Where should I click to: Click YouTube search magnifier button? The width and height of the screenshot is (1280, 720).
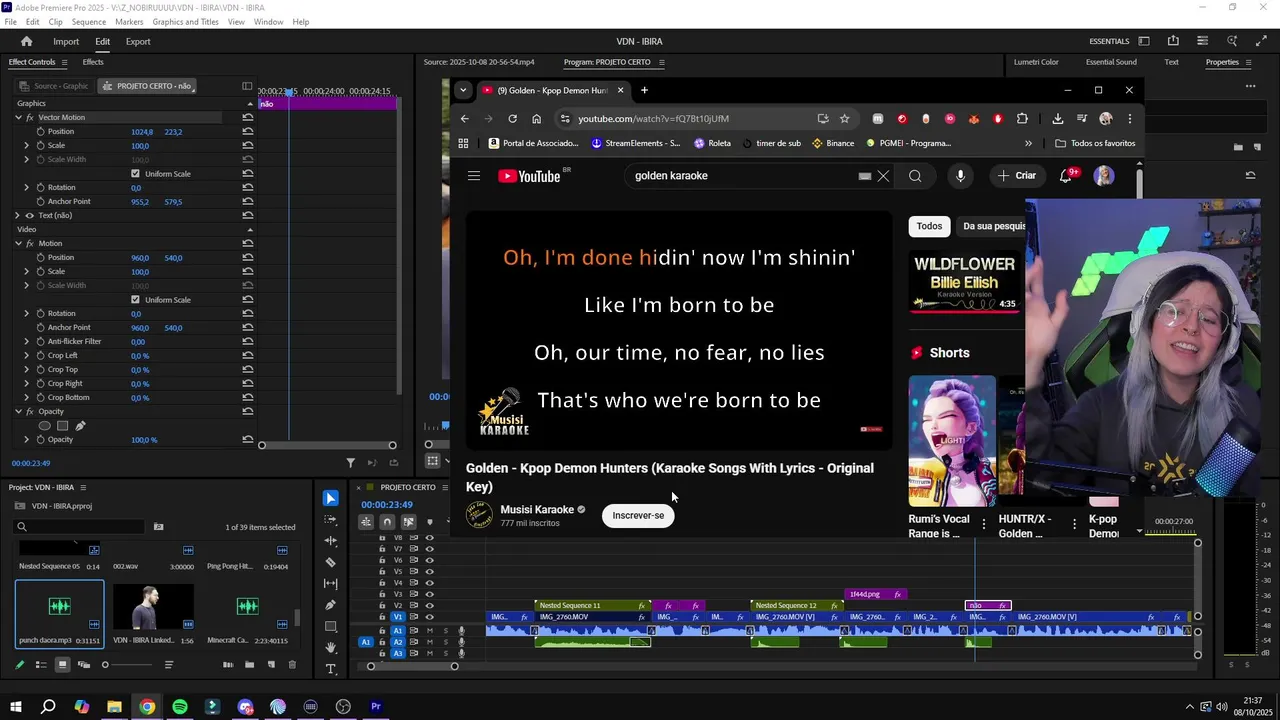(915, 176)
